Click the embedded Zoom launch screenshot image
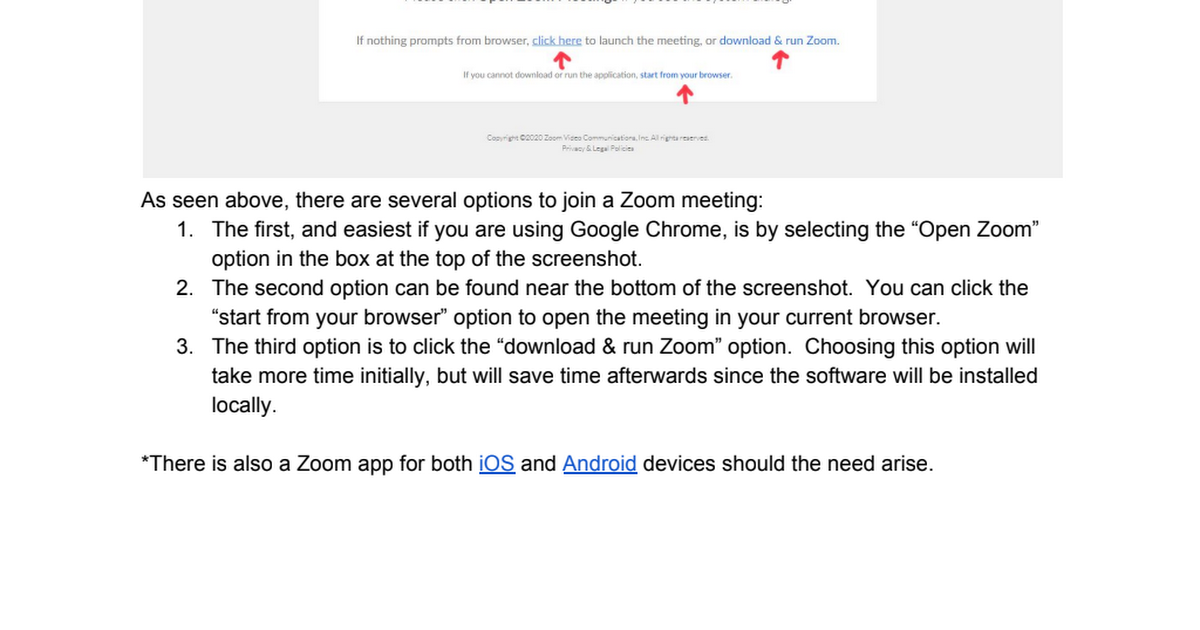The height and width of the screenshot is (630, 1200). 602,89
